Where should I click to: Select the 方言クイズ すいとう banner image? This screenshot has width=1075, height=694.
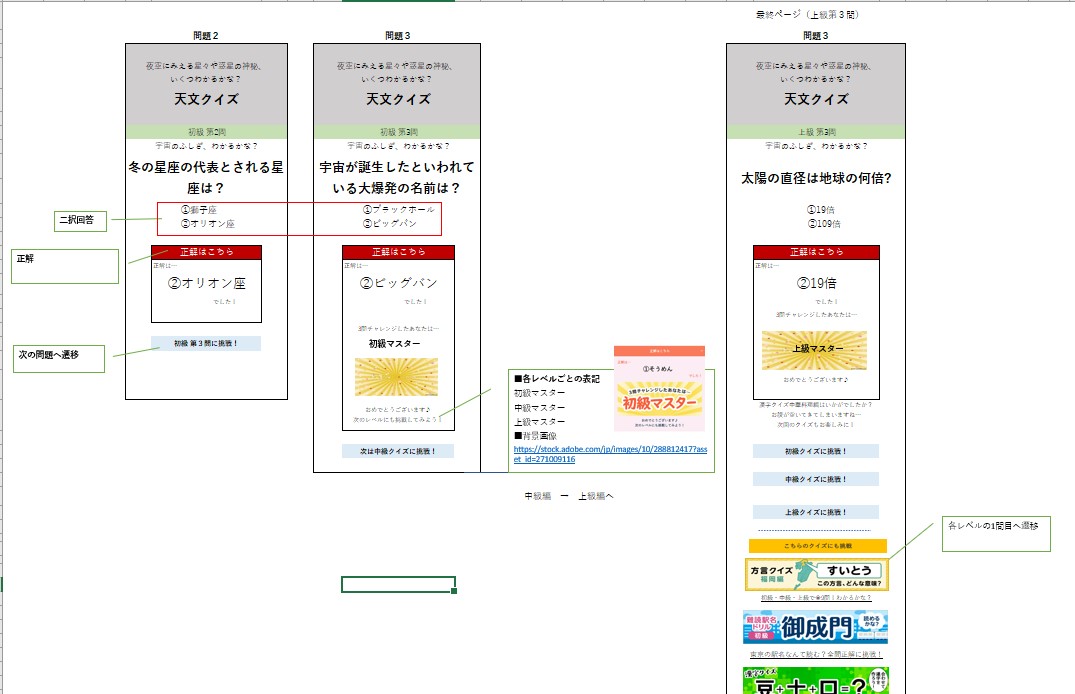pos(815,574)
